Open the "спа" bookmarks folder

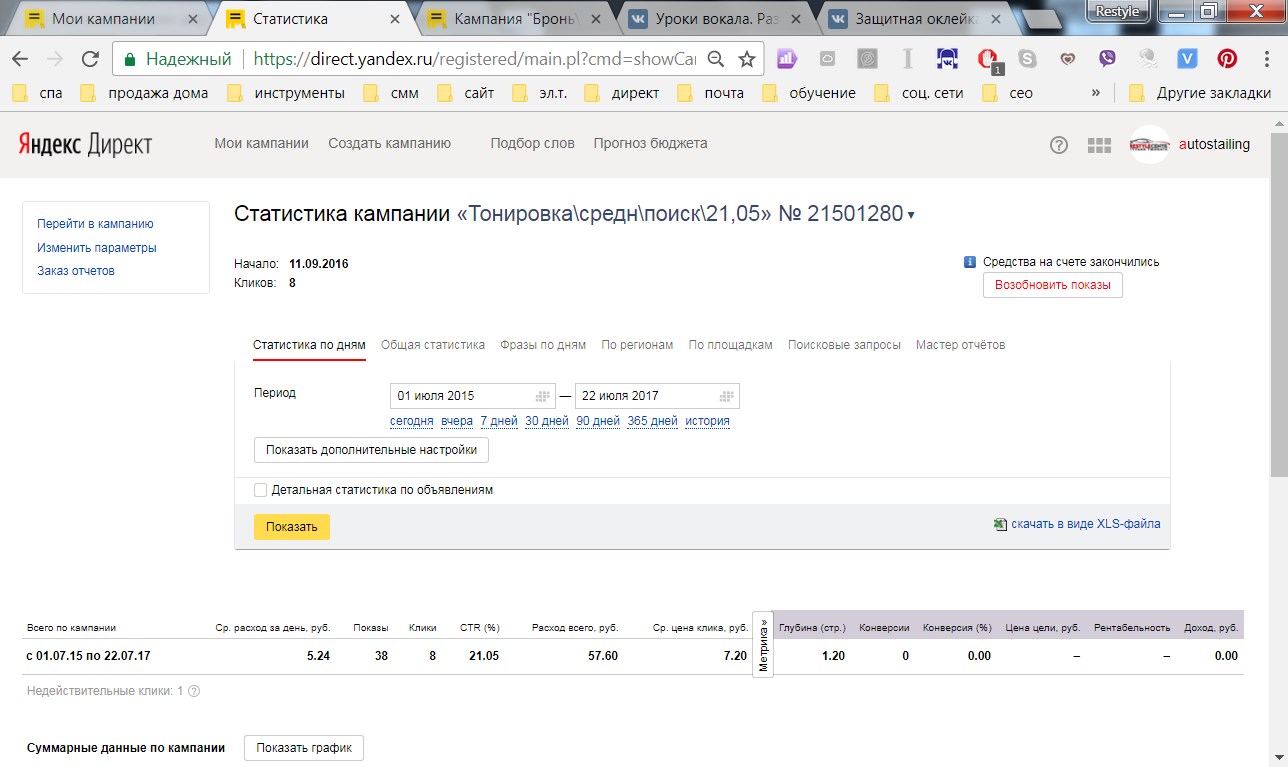click(x=36, y=93)
